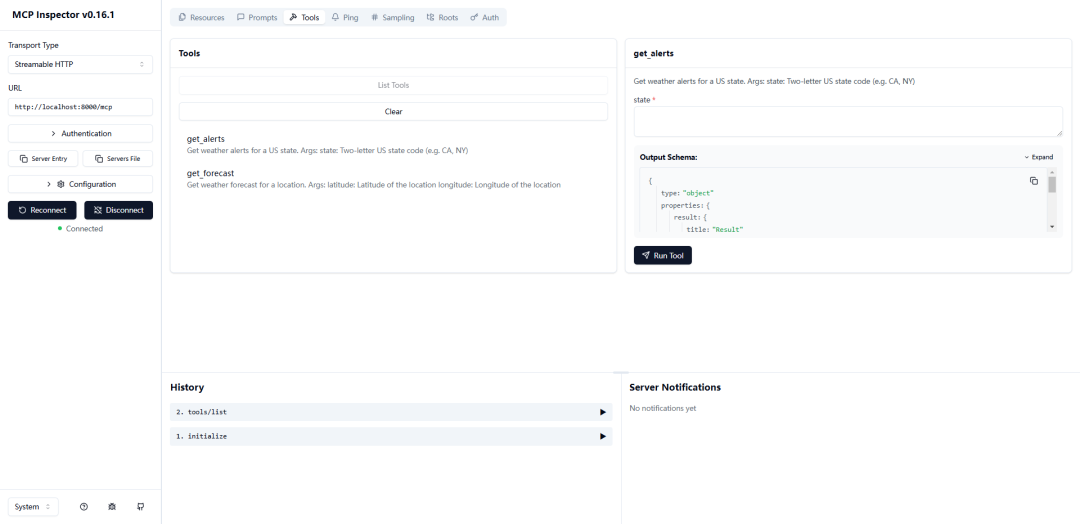Switch to the Auth tab
Viewport: 1080px width, 524px height.
pos(485,17)
